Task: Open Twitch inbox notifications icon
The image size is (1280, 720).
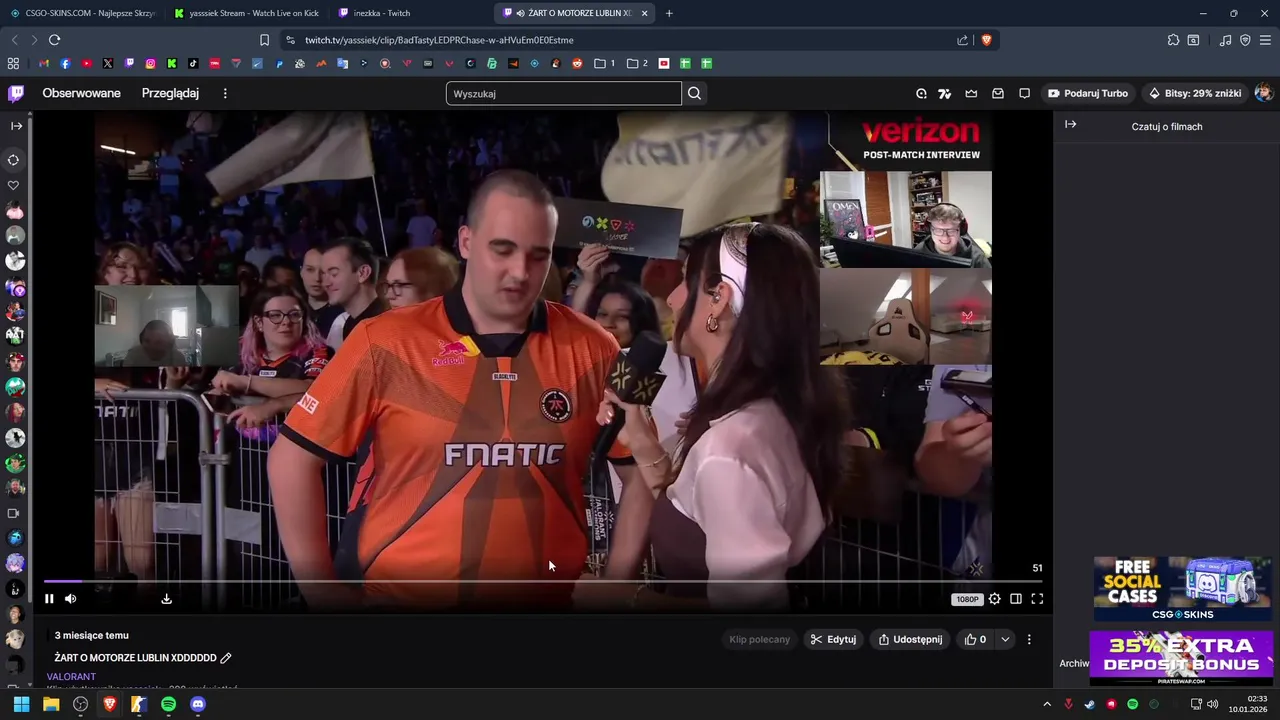Action: click(x=998, y=94)
